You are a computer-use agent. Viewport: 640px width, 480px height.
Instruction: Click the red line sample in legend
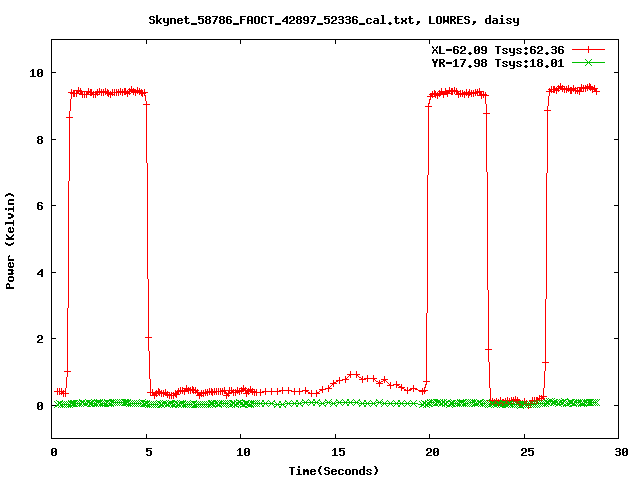588,50
